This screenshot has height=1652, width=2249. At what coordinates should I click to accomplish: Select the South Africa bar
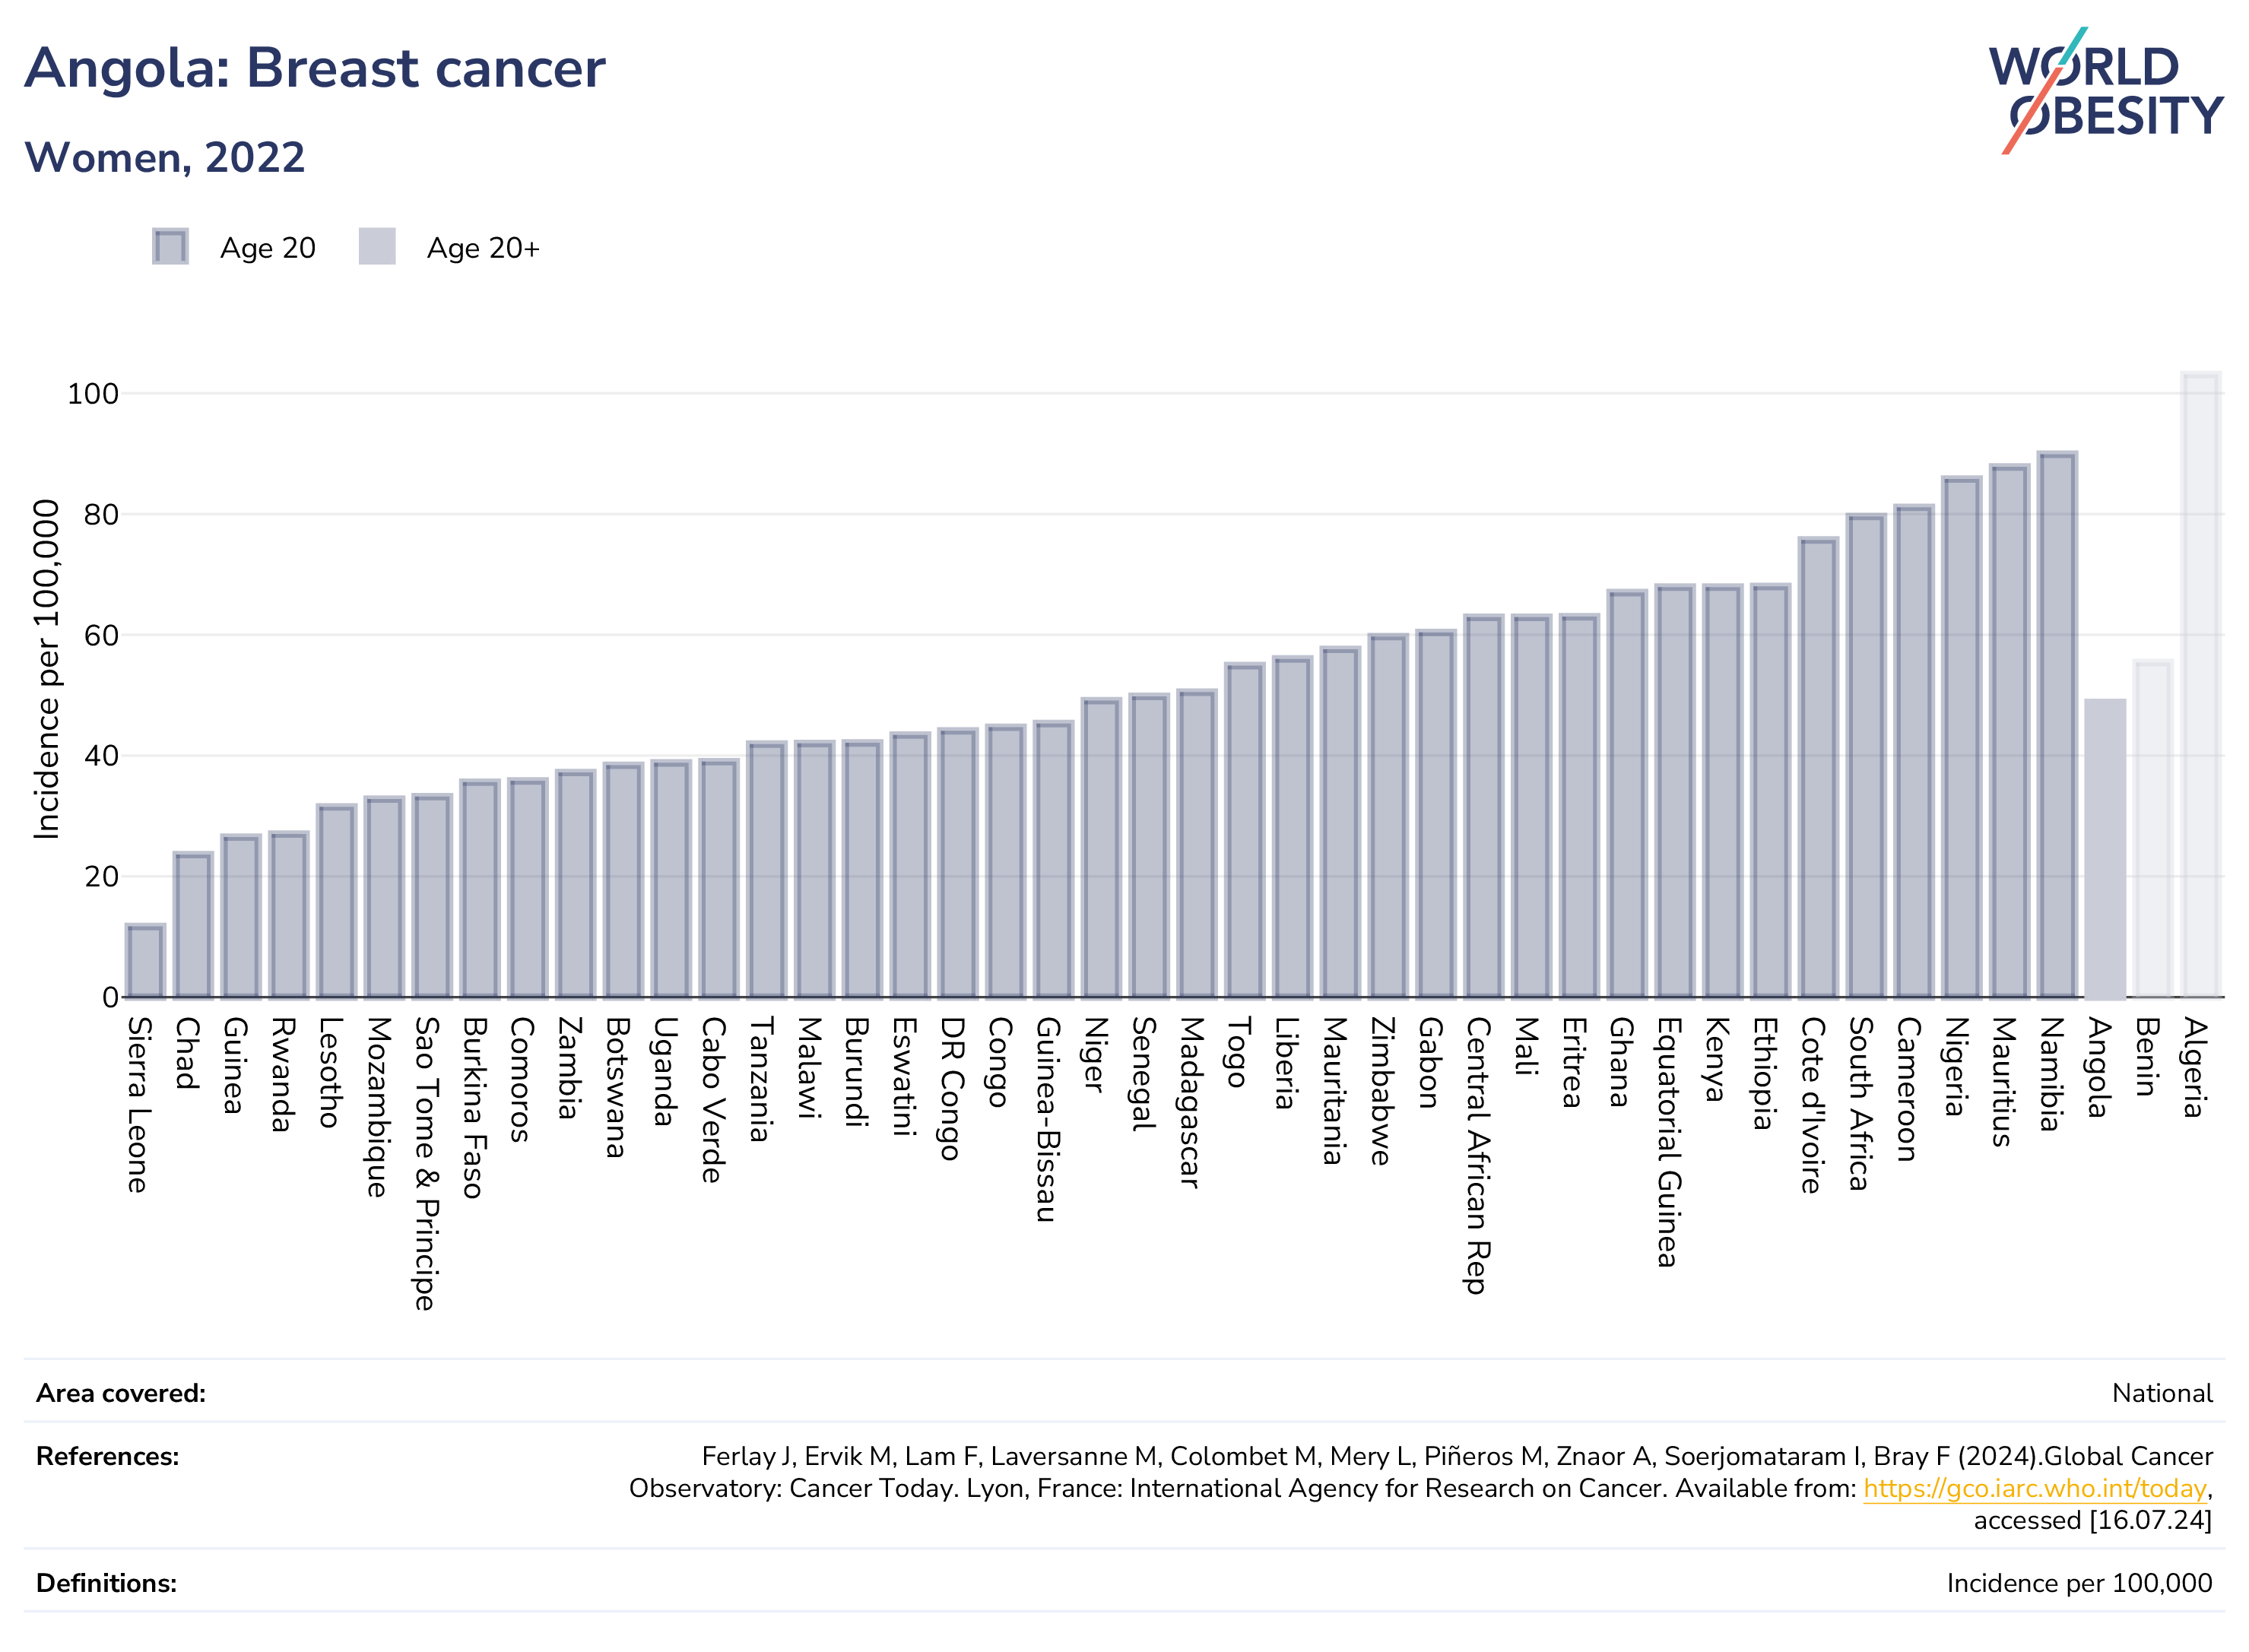1866,755
